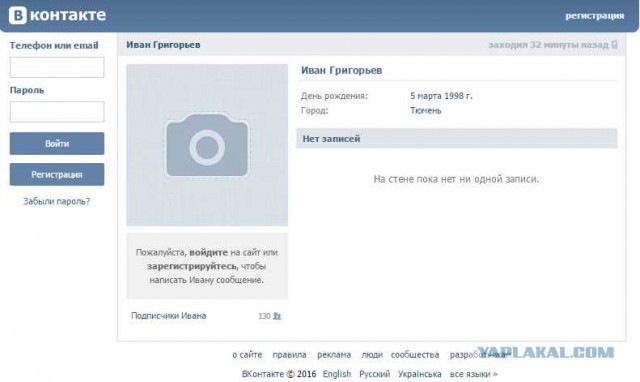Image resolution: width=640 pixels, height=382 pixels.
Task: Switch language to Українська
Action: 420,374
